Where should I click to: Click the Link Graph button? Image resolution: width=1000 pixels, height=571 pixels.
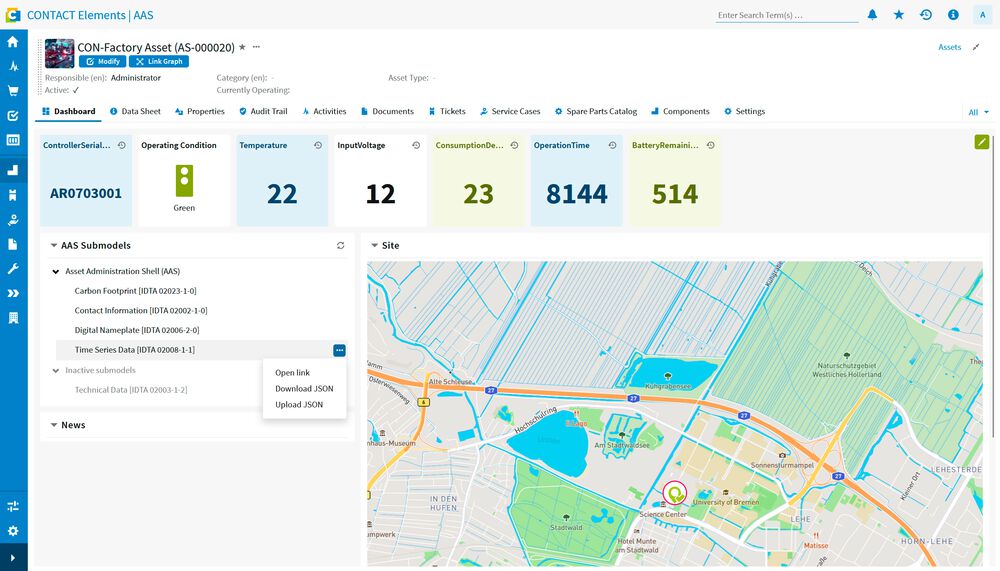click(159, 61)
